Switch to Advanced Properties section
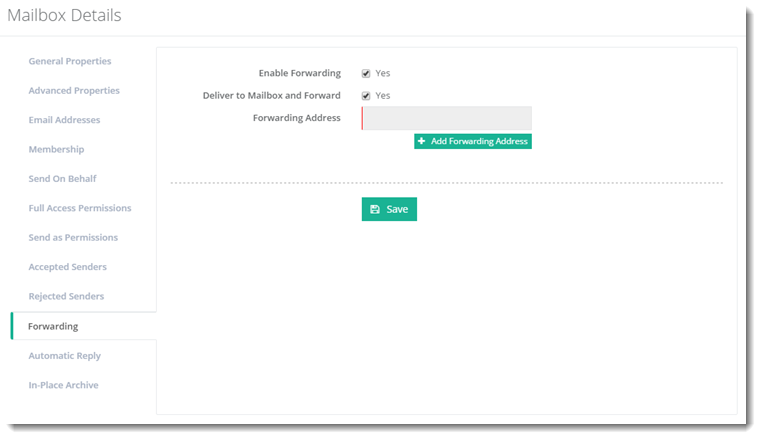This screenshot has height=439, width=761. coord(74,91)
